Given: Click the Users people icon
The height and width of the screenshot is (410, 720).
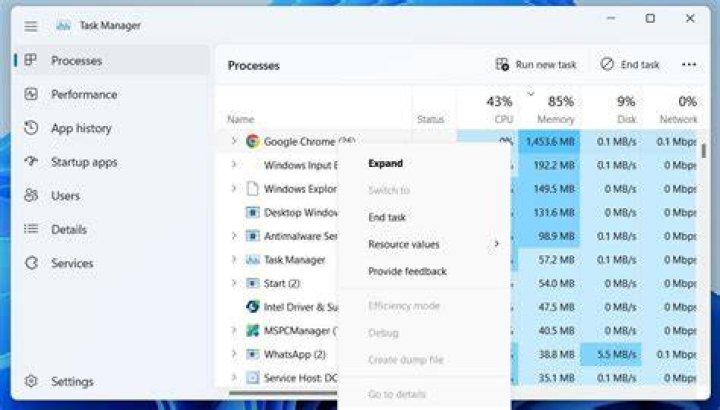Looking at the screenshot, I should pyautogui.click(x=31, y=196).
